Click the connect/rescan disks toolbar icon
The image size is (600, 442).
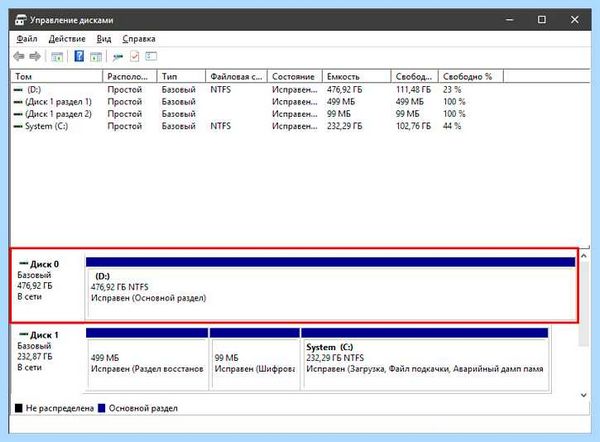click(x=117, y=57)
